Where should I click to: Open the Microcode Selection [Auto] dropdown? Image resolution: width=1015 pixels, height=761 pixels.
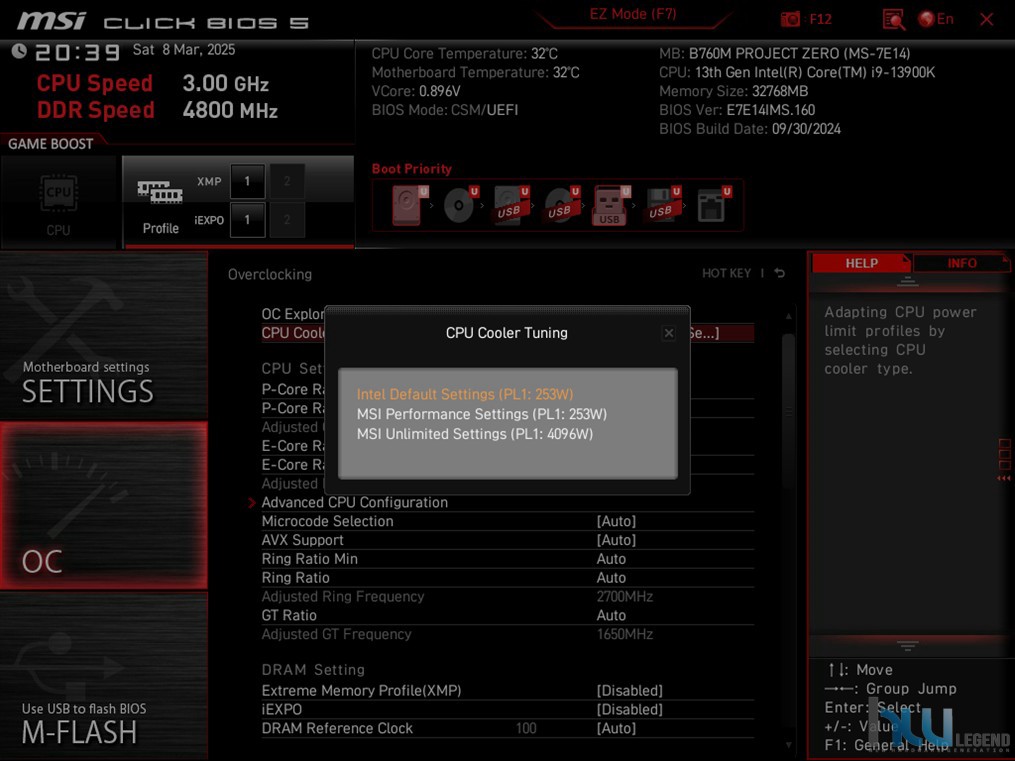point(616,521)
